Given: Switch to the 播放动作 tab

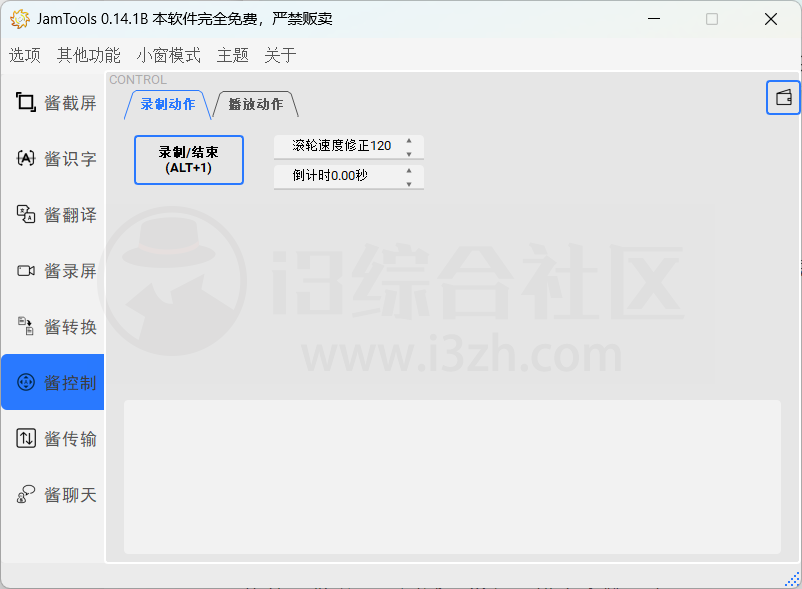Looking at the screenshot, I should point(255,104).
